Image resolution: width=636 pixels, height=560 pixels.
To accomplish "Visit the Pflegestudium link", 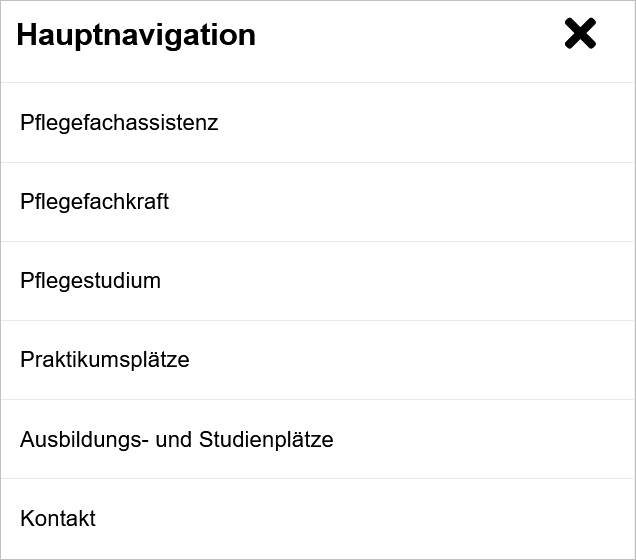I will pyautogui.click(x=91, y=281).
